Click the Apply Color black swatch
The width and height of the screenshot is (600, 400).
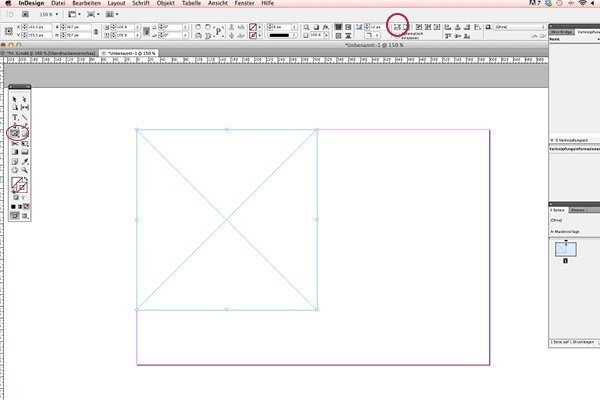tap(13, 207)
